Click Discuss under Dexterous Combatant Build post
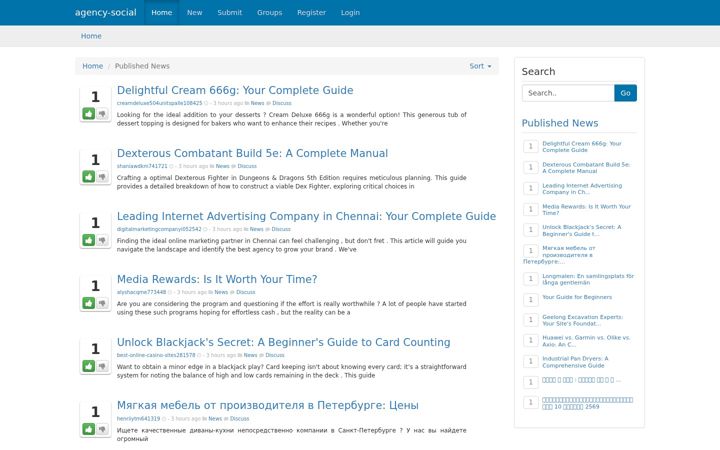The image size is (720, 450). 247,166
